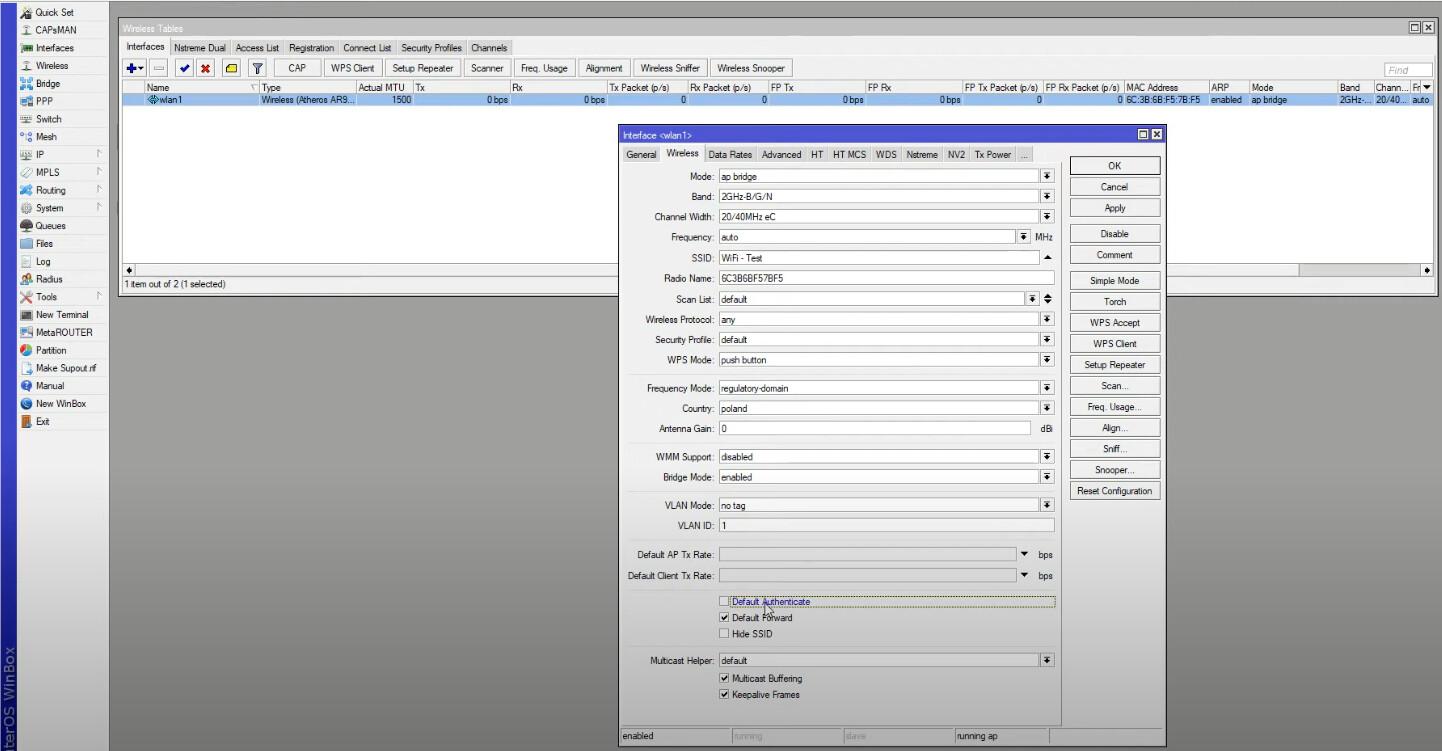1442x751 pixels.
Task: Click the Scan... button in dialog
Action: pyautogui.click(x=1115, y=386)
